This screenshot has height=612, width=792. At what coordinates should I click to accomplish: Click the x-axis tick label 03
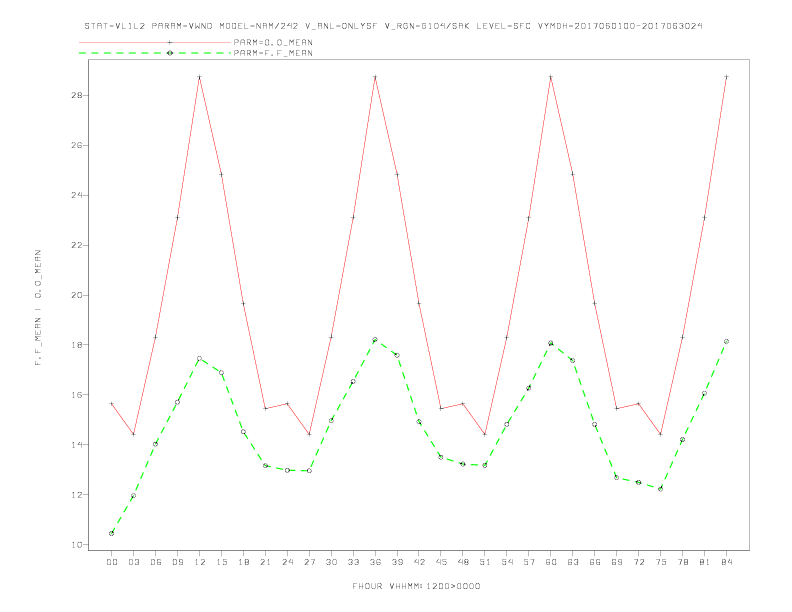tap(133, 562)
